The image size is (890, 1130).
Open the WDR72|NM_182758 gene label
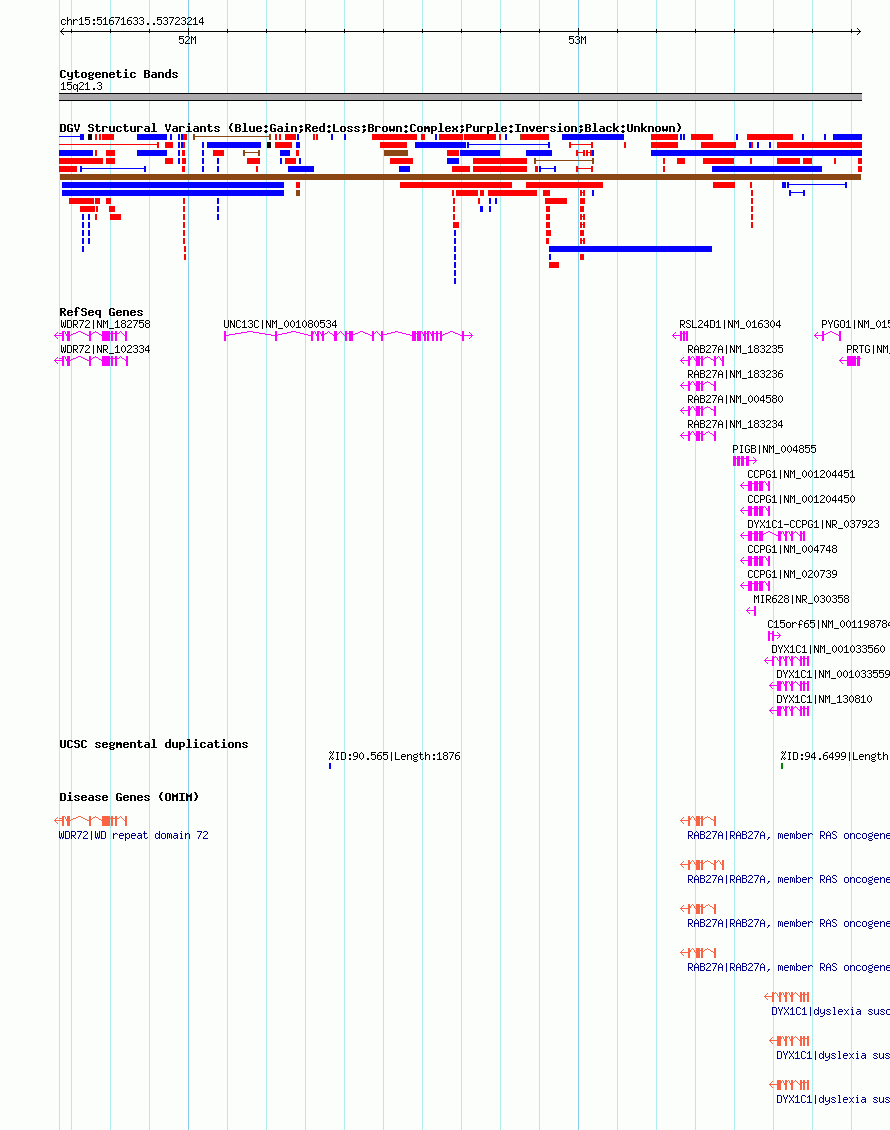coord(105,324)
